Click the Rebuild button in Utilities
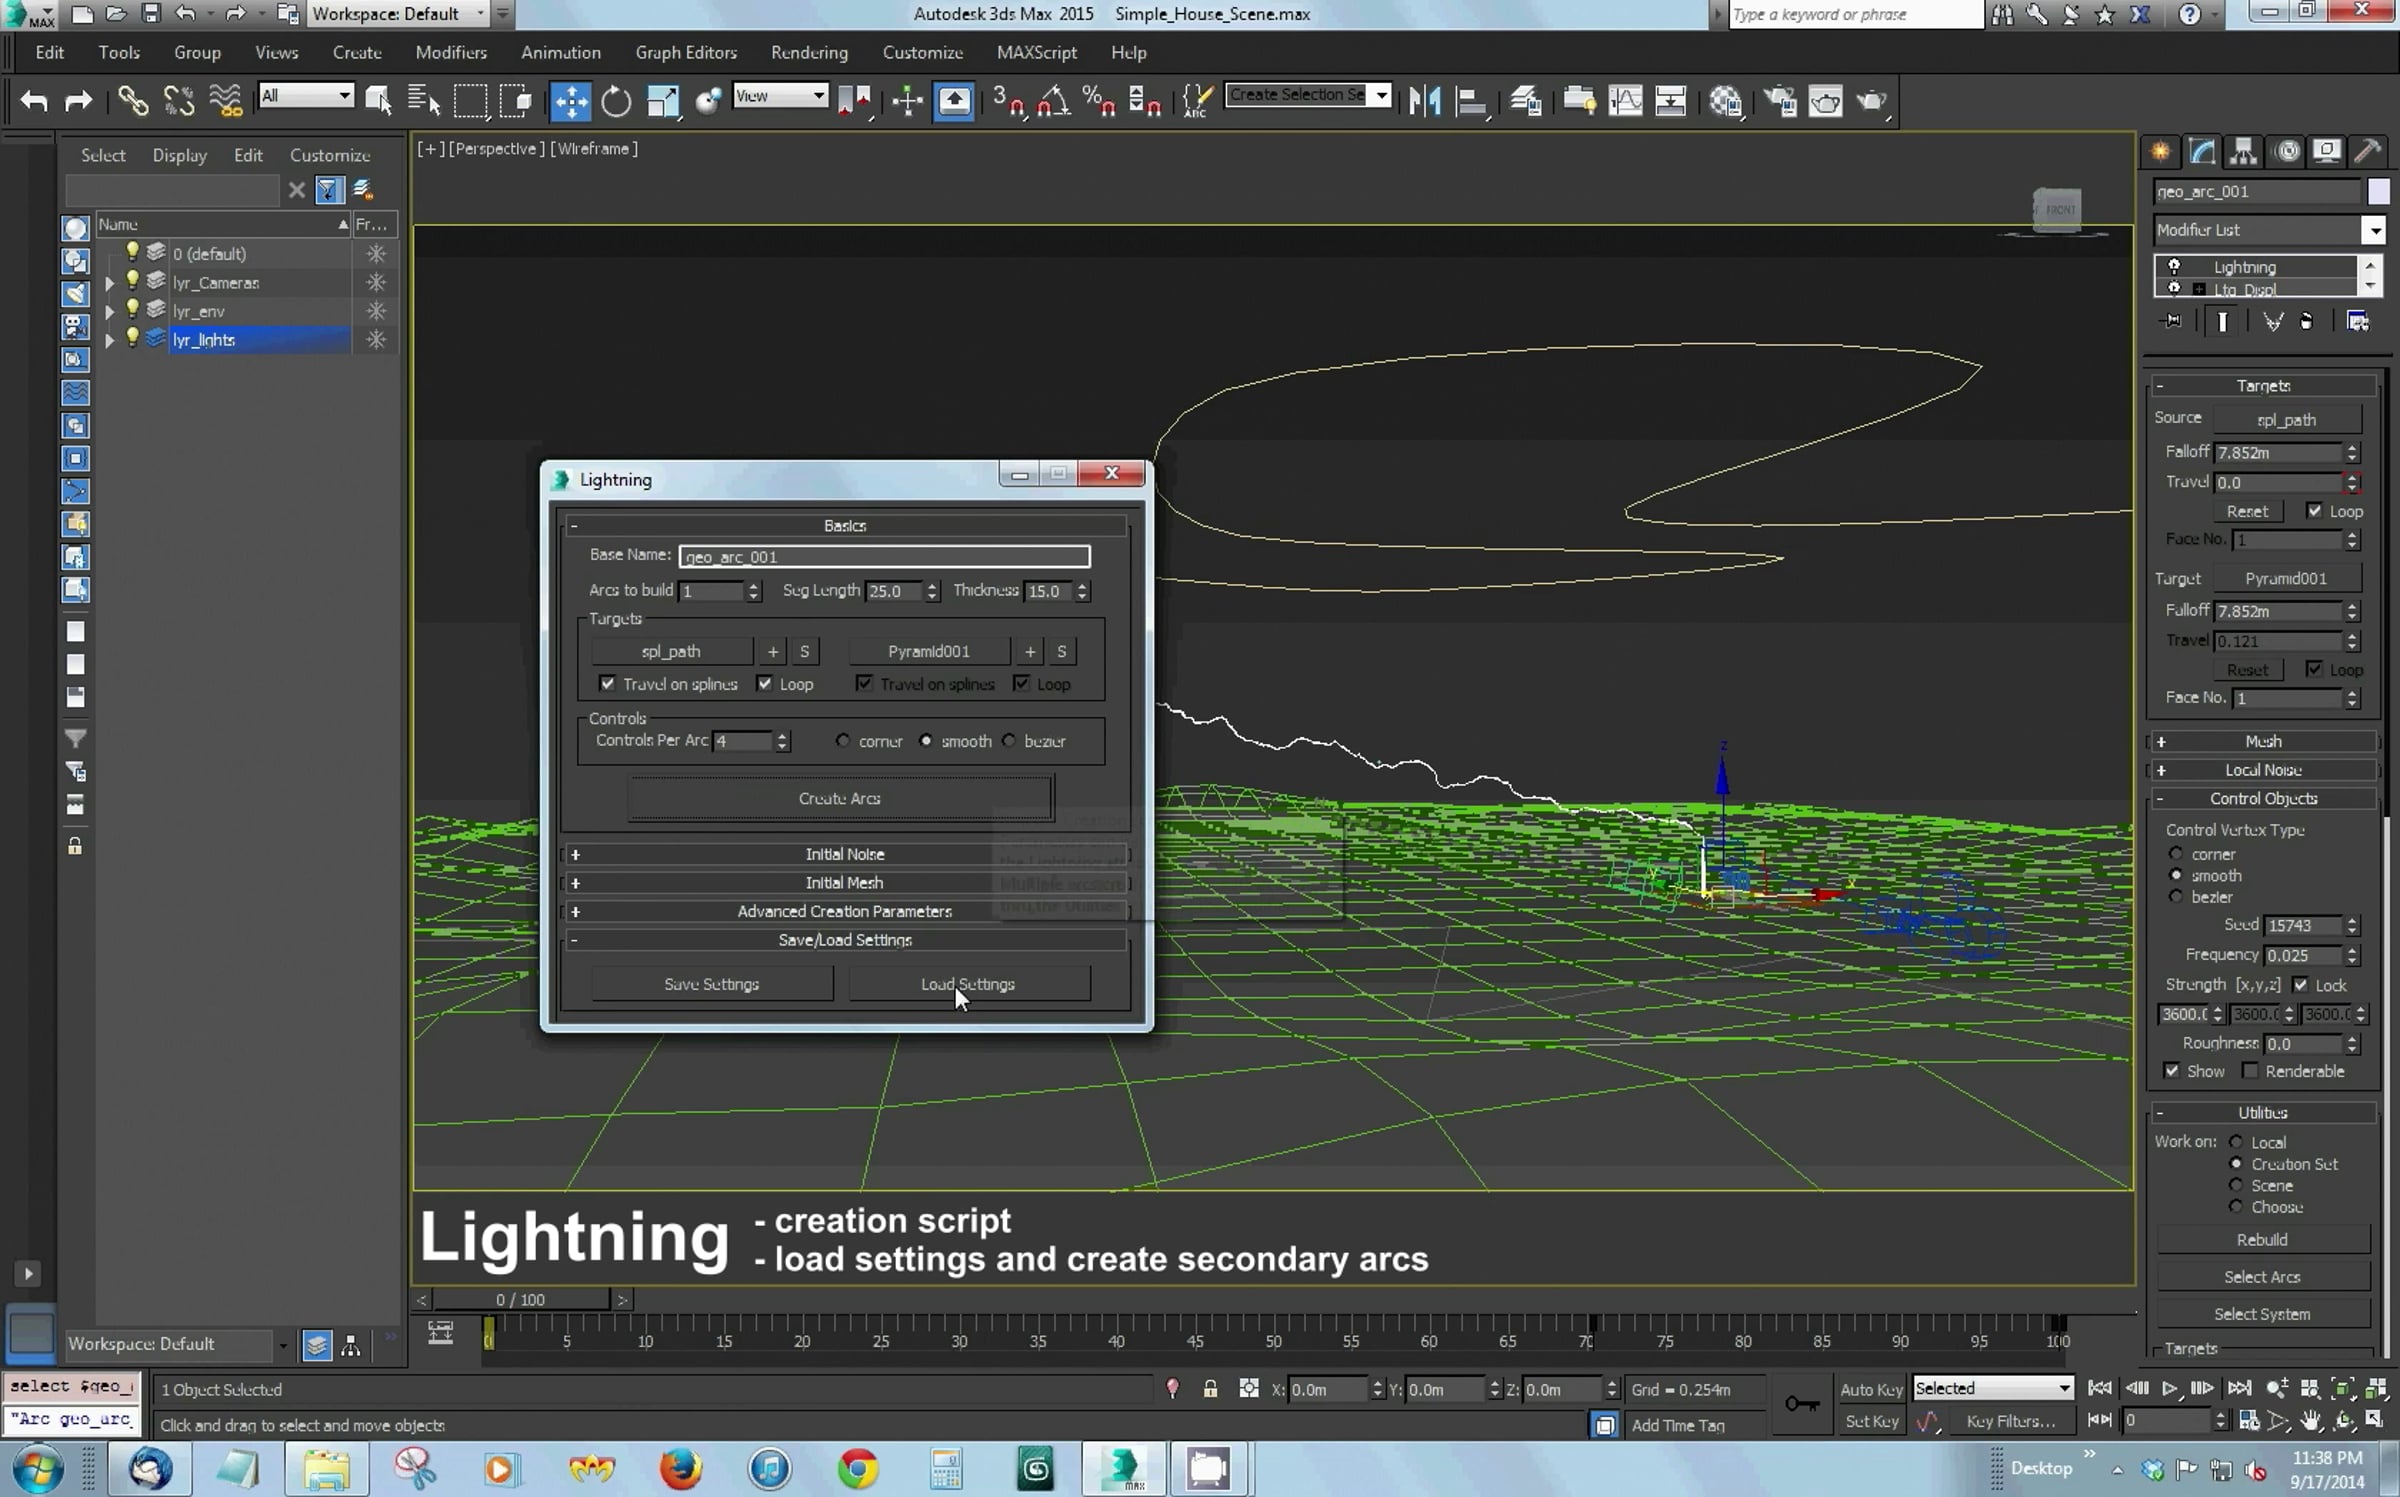This screenshot has height=1497, width=2400. 2262,1240
